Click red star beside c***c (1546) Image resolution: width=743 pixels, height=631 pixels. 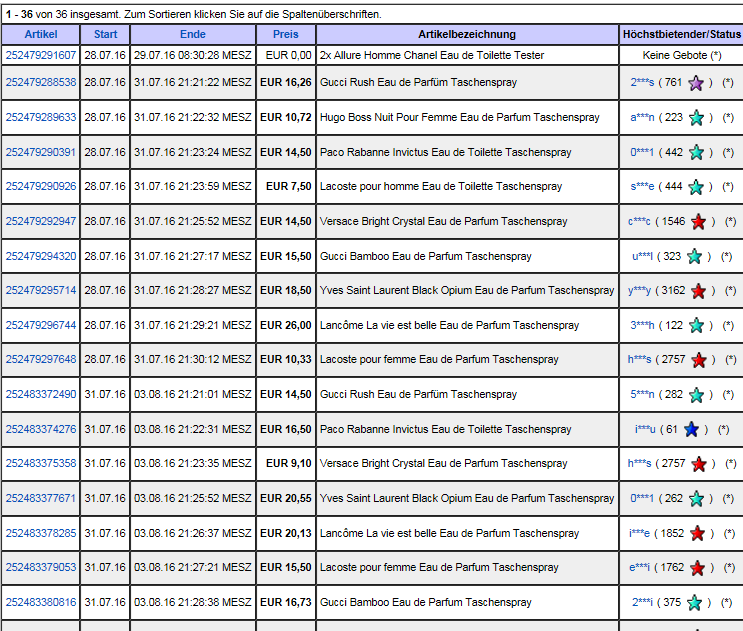tap(698, 222)
